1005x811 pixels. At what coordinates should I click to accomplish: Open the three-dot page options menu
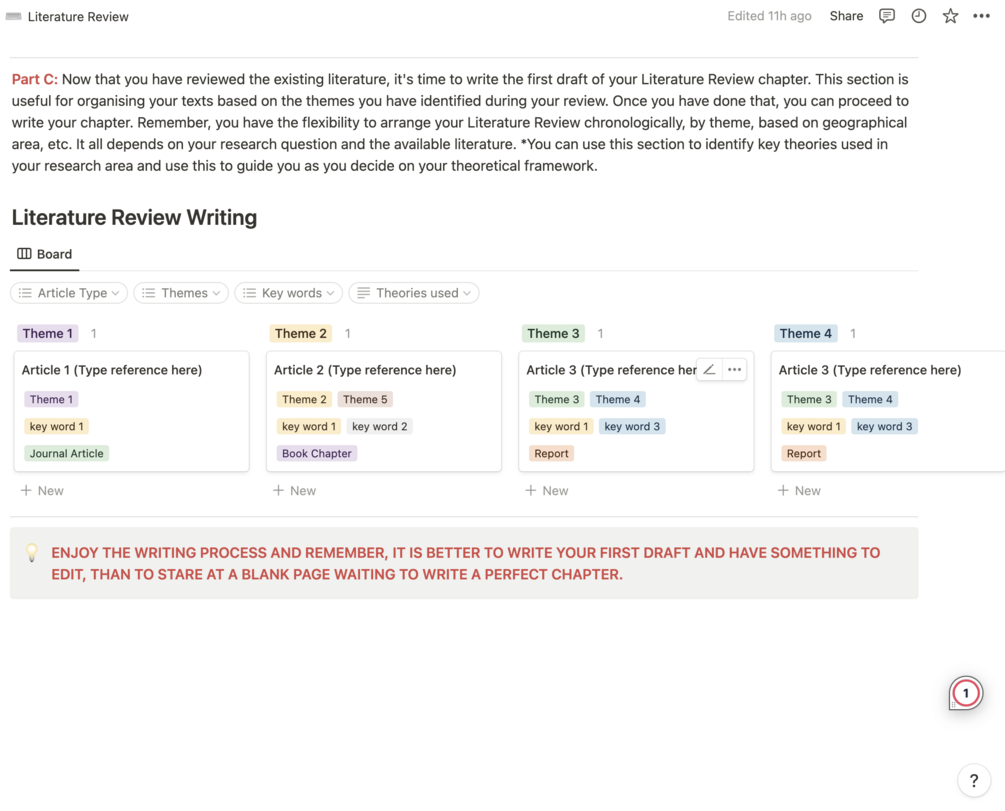[x=981, y=16]
